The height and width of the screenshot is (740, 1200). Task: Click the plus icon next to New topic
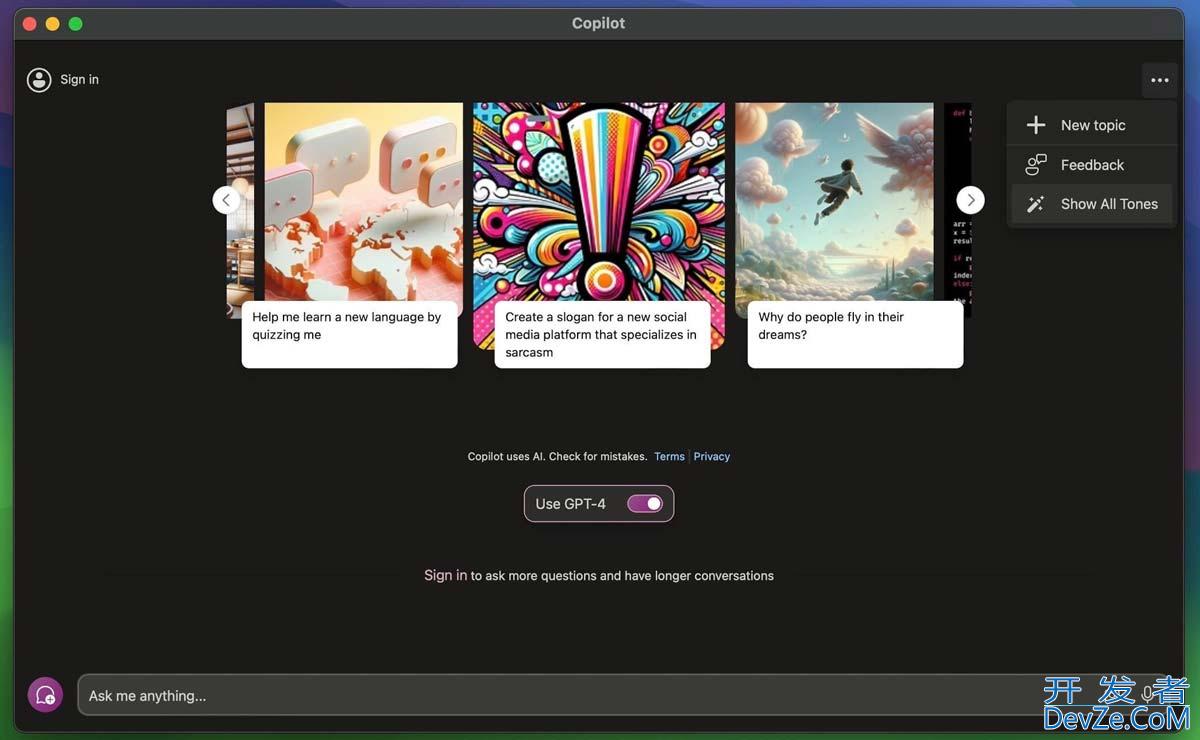1036,125
